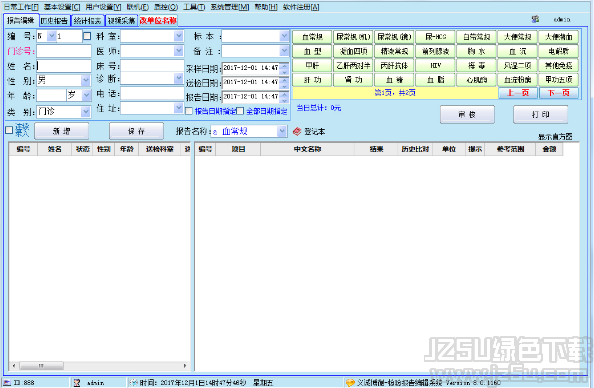Open the age unit dropdown showing 岁
This screenshot has width=594, height=388.
[x=87, y=95]
